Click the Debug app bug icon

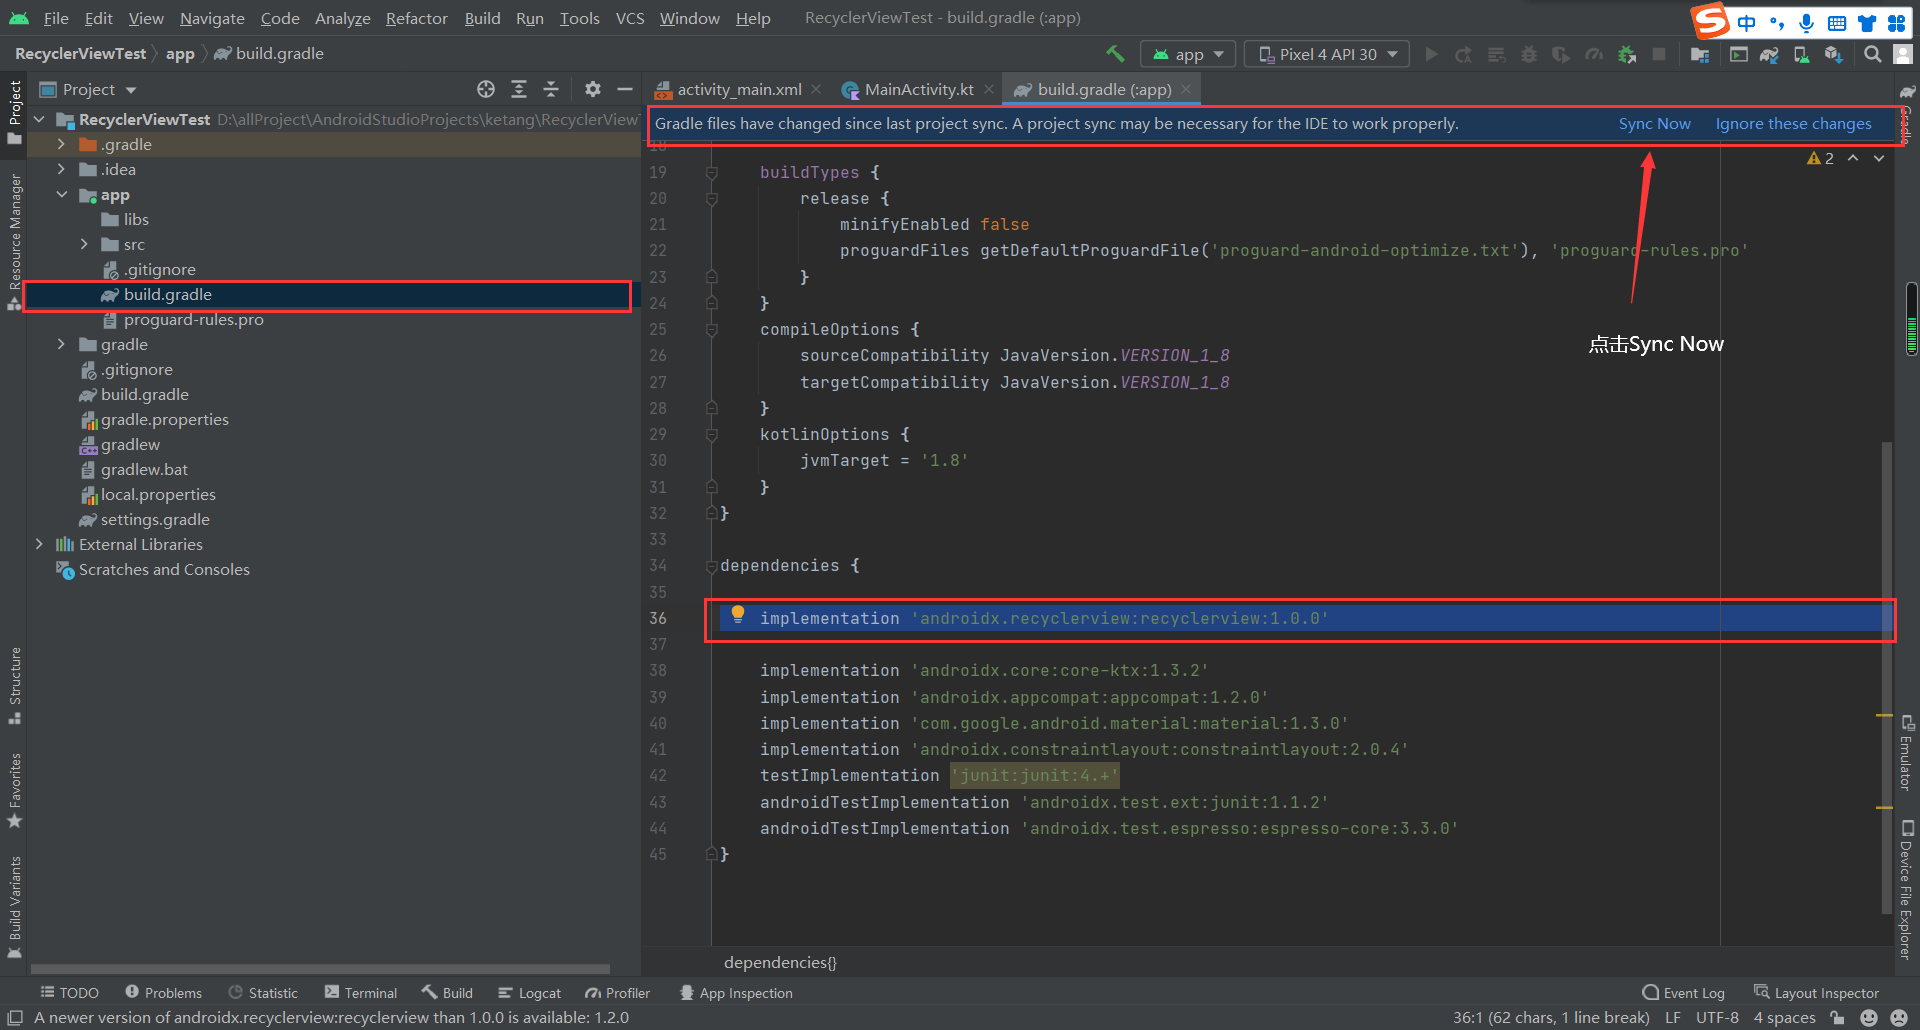1529,54
